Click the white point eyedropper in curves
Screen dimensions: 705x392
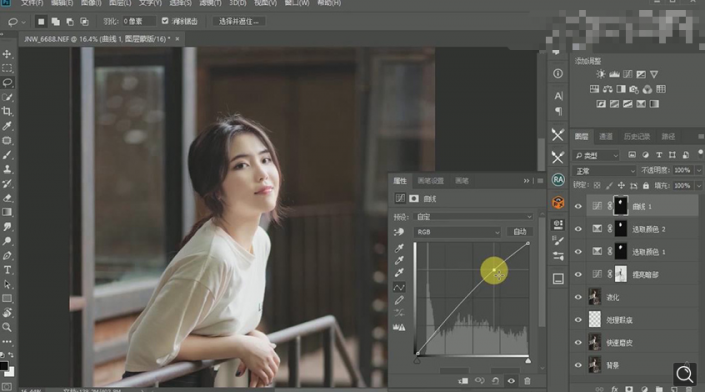click(399, 272)
